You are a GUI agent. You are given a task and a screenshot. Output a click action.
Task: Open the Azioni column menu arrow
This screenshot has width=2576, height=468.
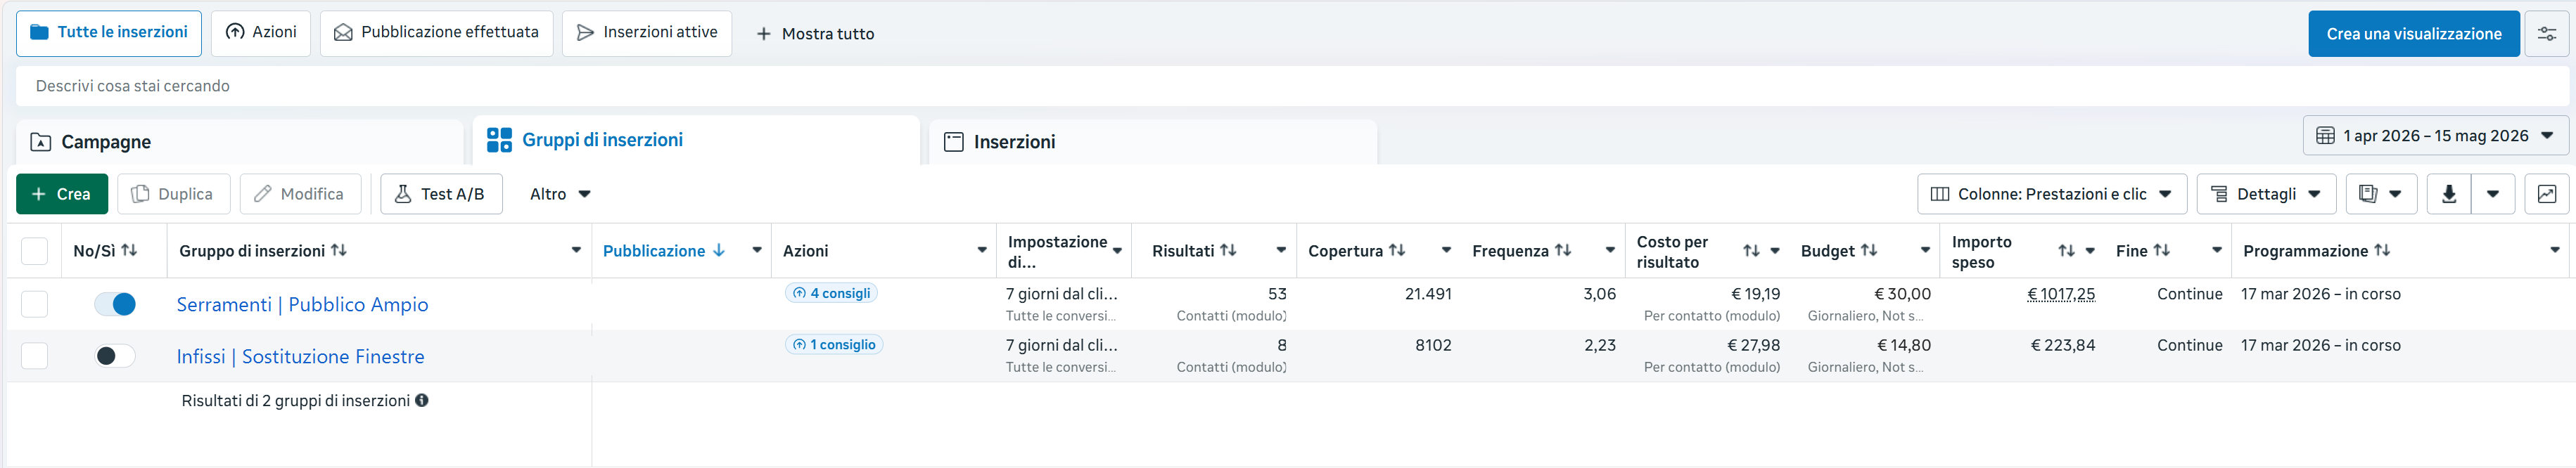(x=982, y=250)
